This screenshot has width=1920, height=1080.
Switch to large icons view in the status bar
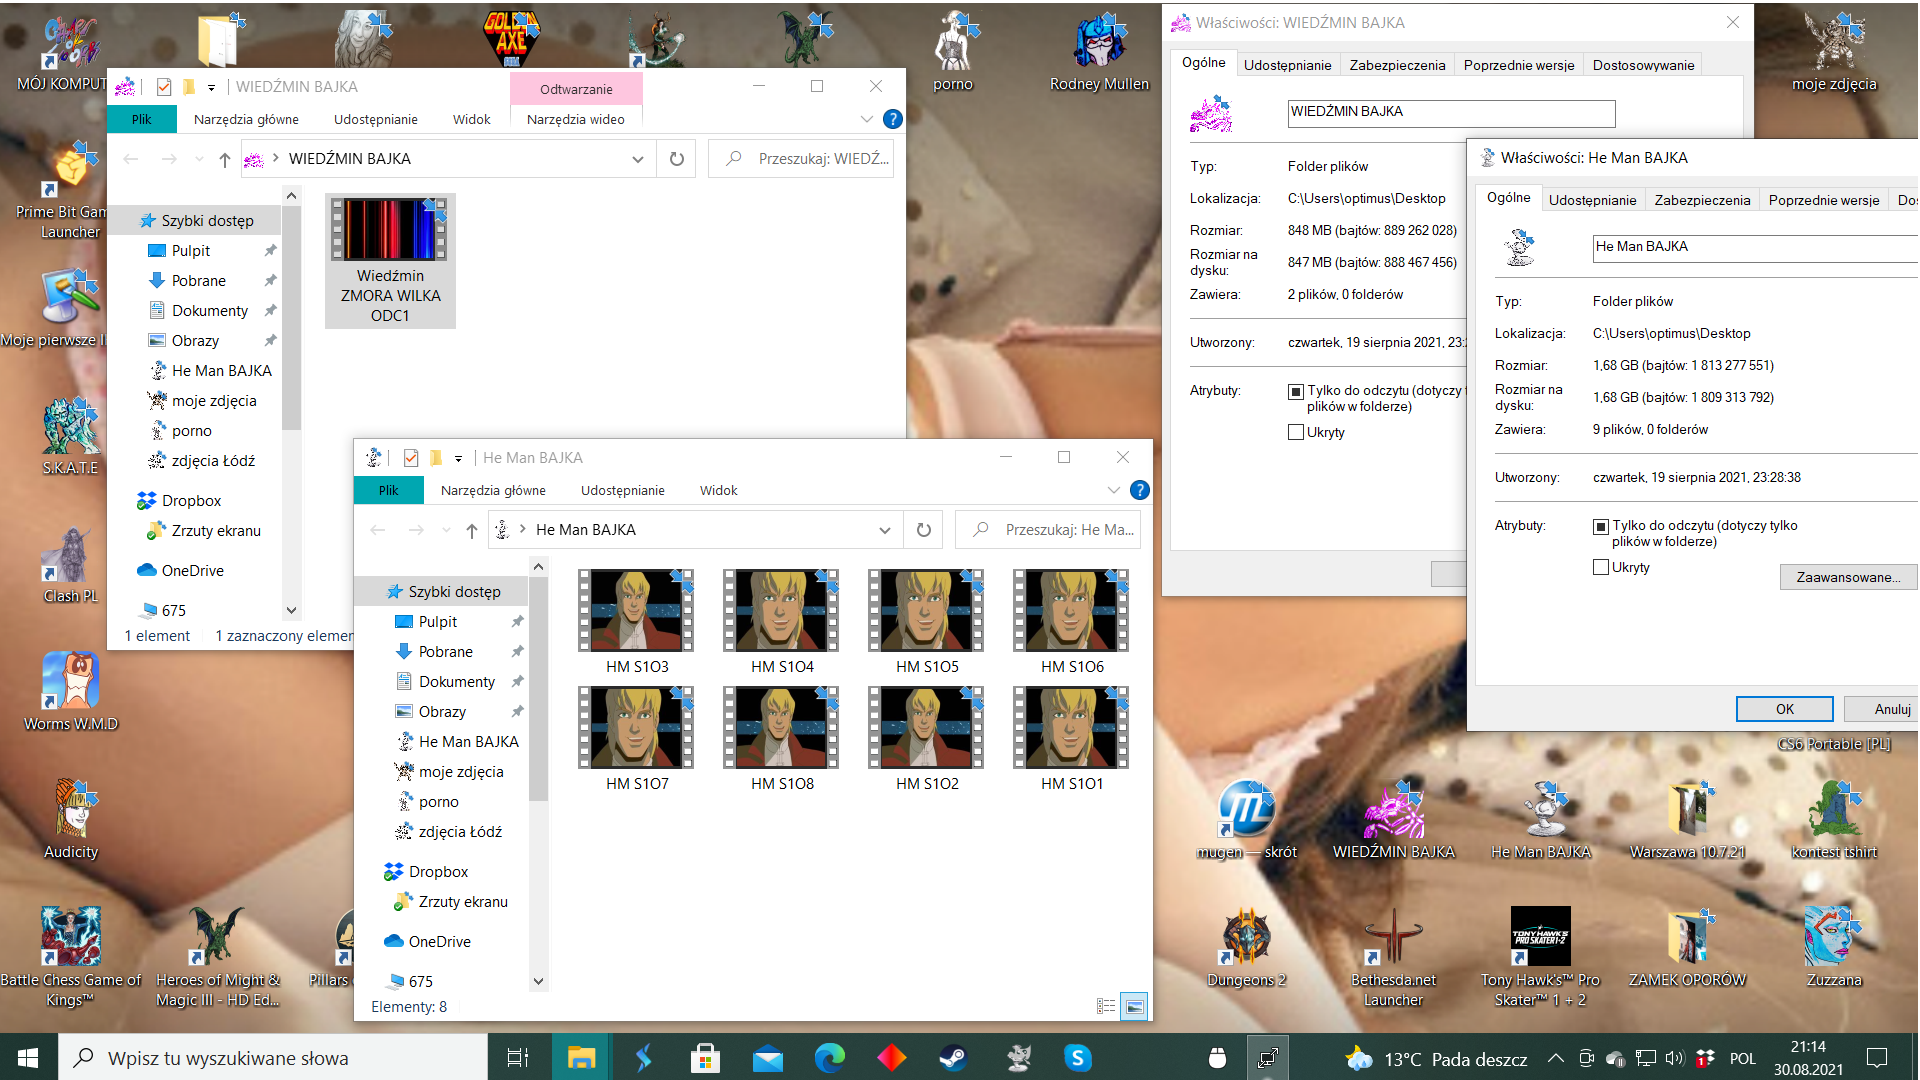click(x=1134, y=1007)
